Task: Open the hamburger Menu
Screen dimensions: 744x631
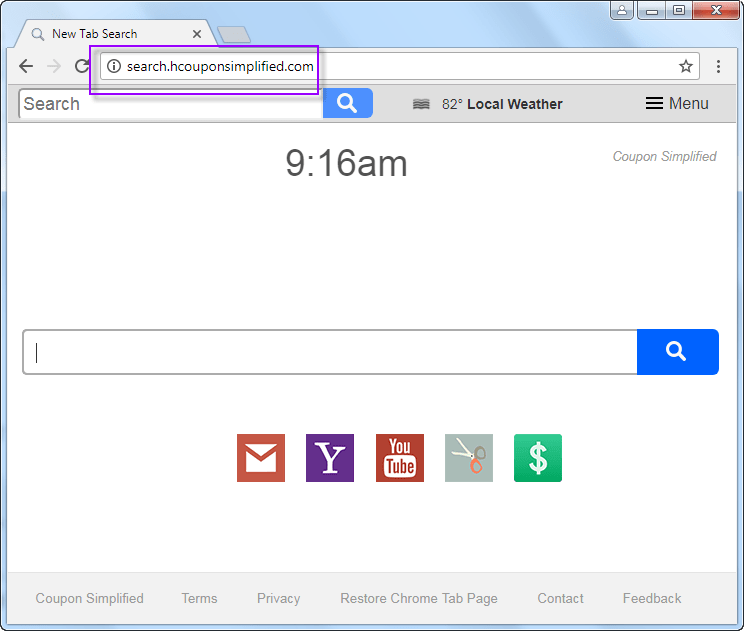Action: 677,103
